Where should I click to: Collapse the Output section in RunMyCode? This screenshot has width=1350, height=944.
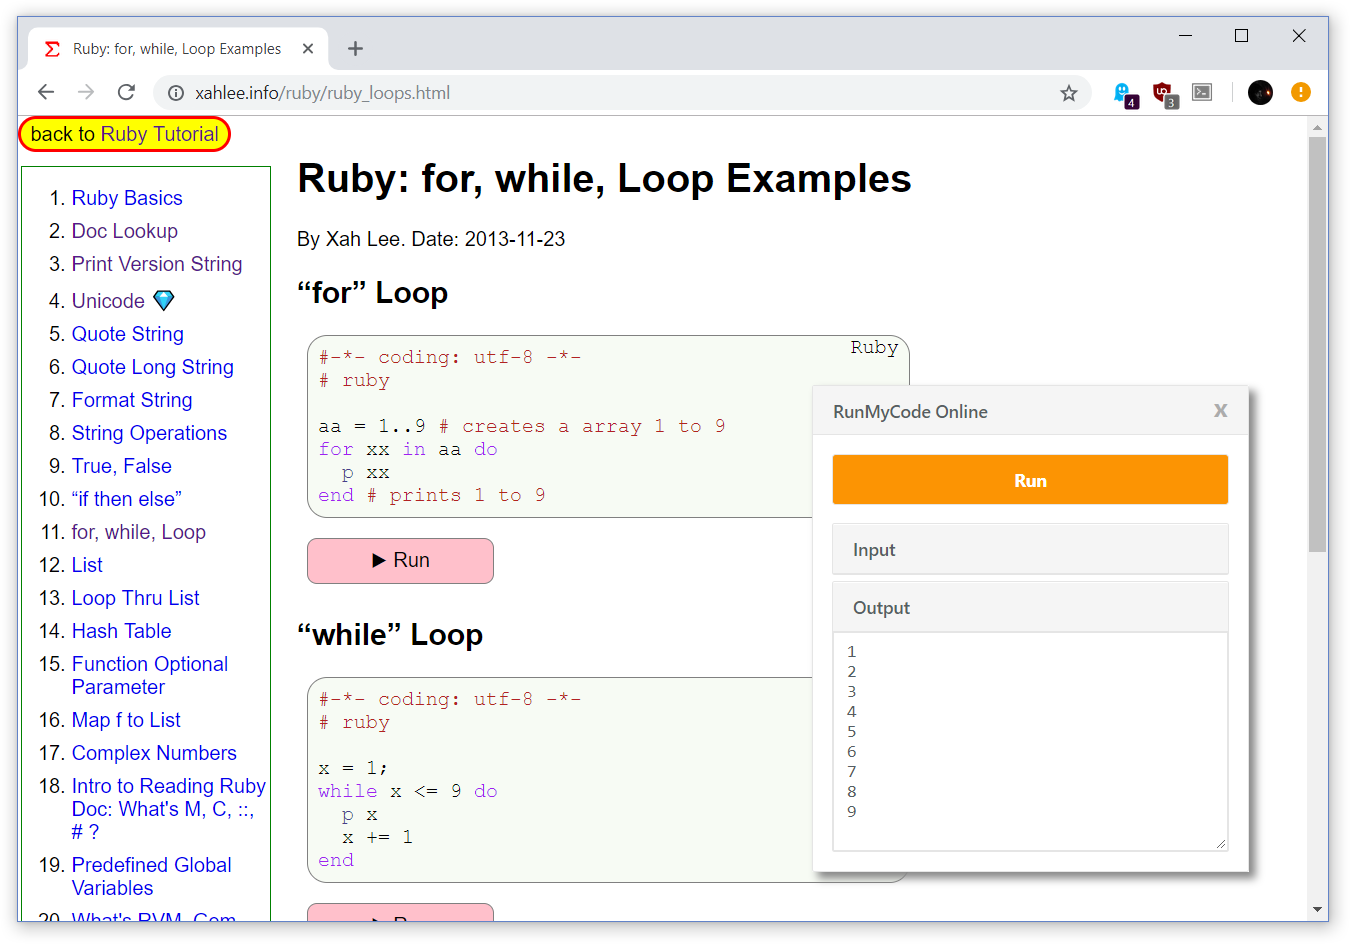coord(1030,607)
